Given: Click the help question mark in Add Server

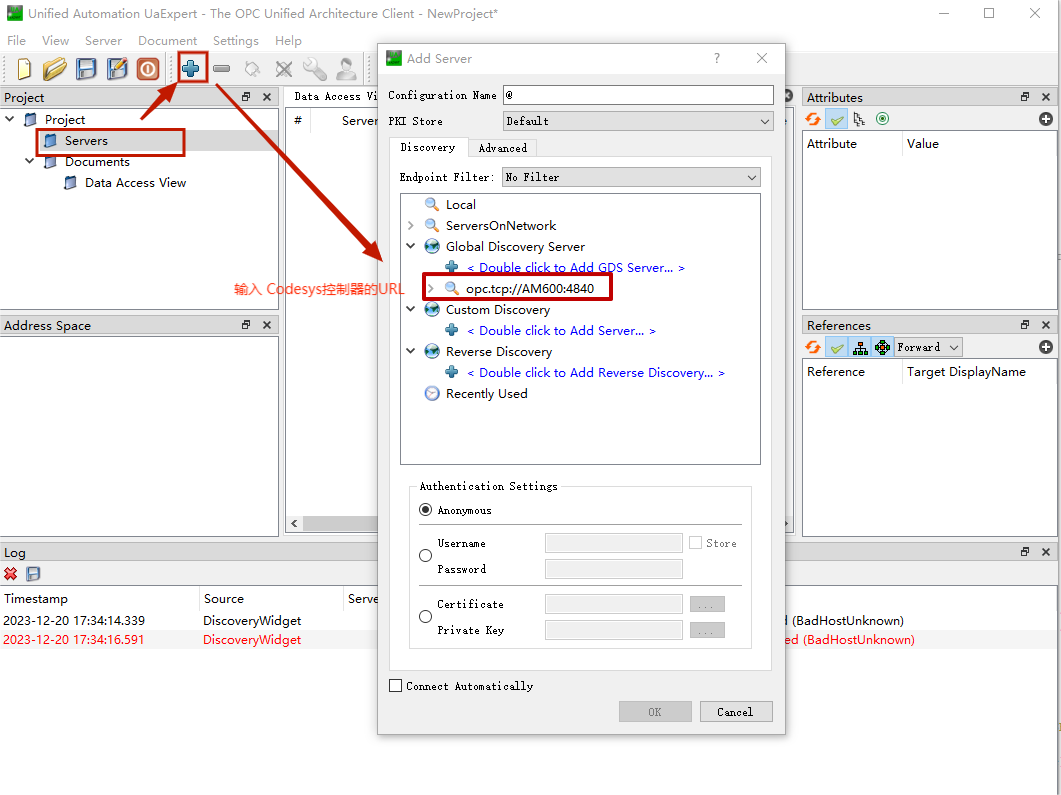Looking at the screenshot, I should [717, 58].
